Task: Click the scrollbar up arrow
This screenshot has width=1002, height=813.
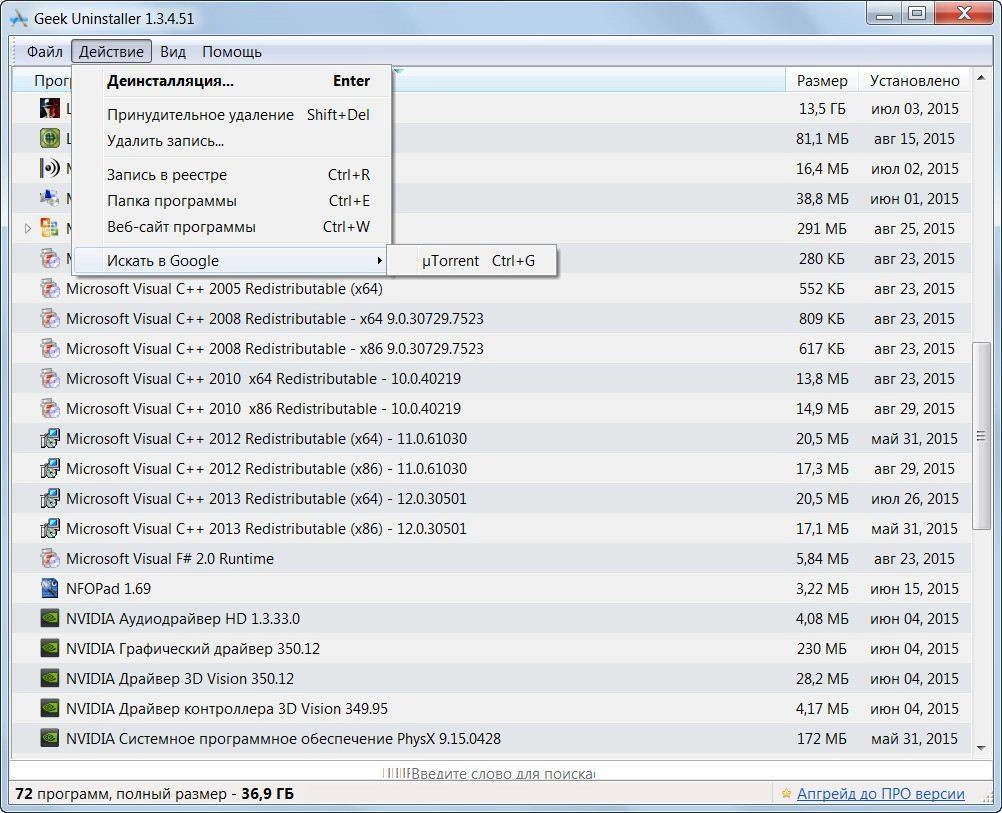Action: coord(981,79)
